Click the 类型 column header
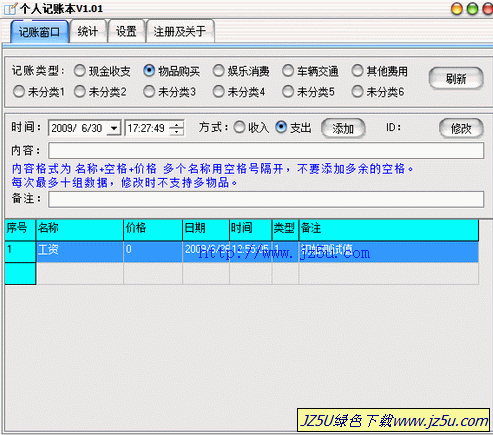Viewport: 493px width, 435px height. point(286,230)
